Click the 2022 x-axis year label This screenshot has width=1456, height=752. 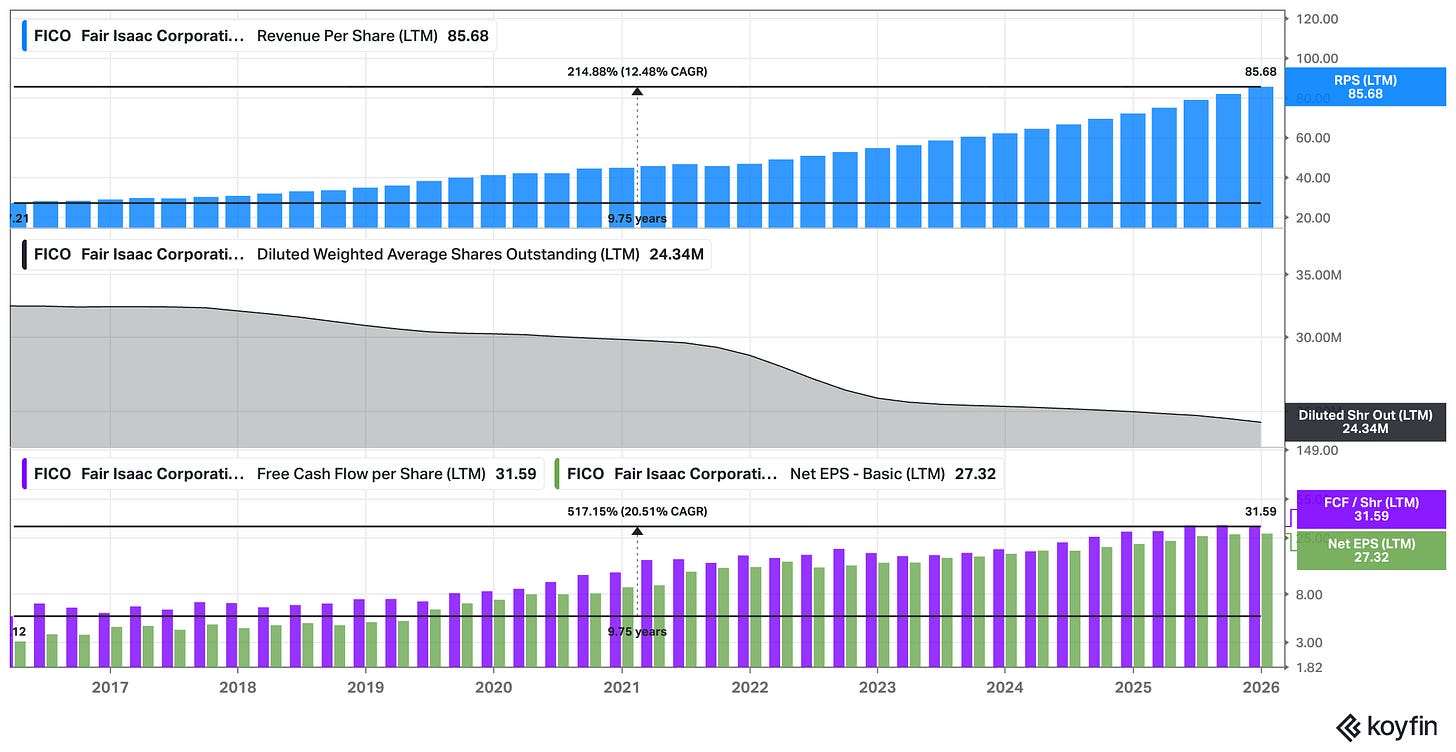[x=749, y=687]
